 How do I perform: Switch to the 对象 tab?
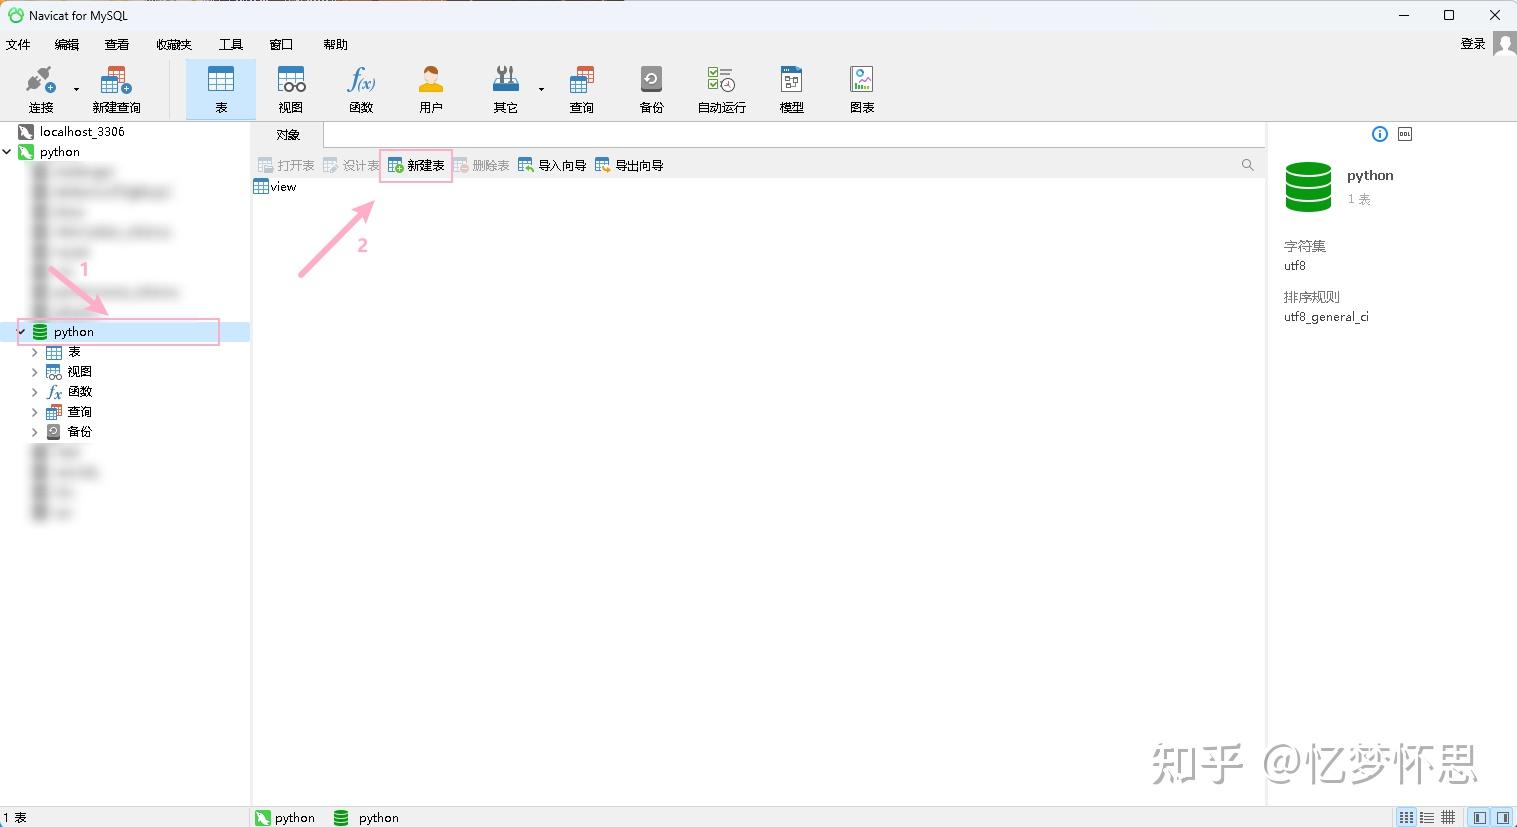point(287,134)
